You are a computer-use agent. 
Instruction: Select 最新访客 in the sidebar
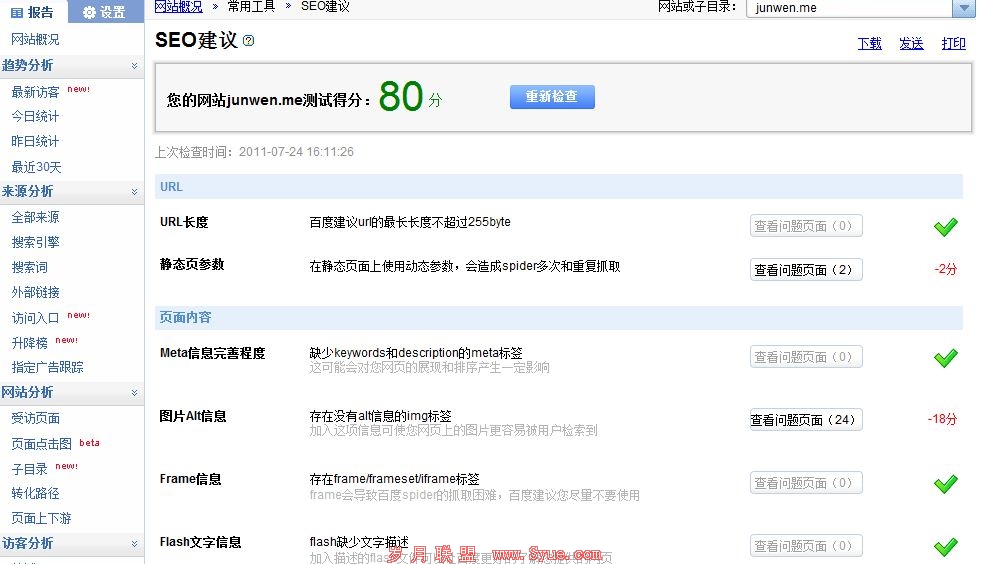coord(35,92)
